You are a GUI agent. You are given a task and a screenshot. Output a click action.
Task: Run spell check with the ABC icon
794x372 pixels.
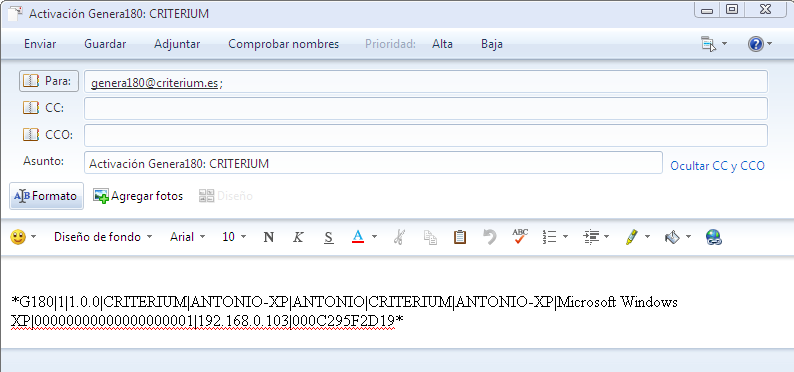[x=520, y=237]
